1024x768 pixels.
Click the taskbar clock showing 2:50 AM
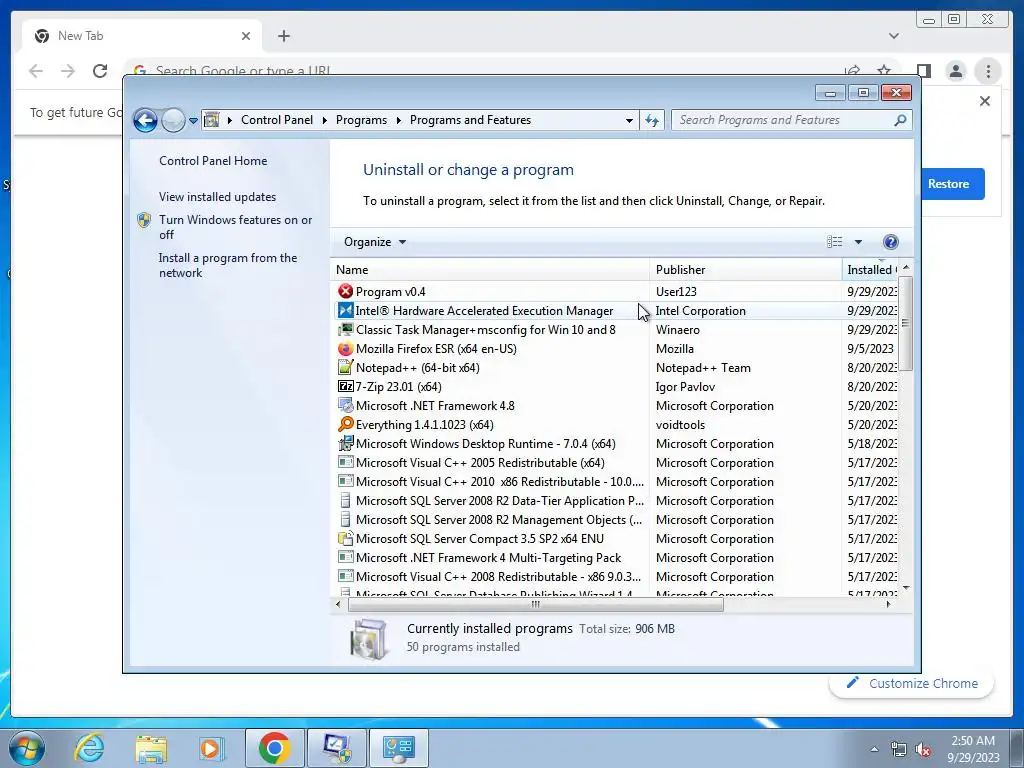(973, 749)
